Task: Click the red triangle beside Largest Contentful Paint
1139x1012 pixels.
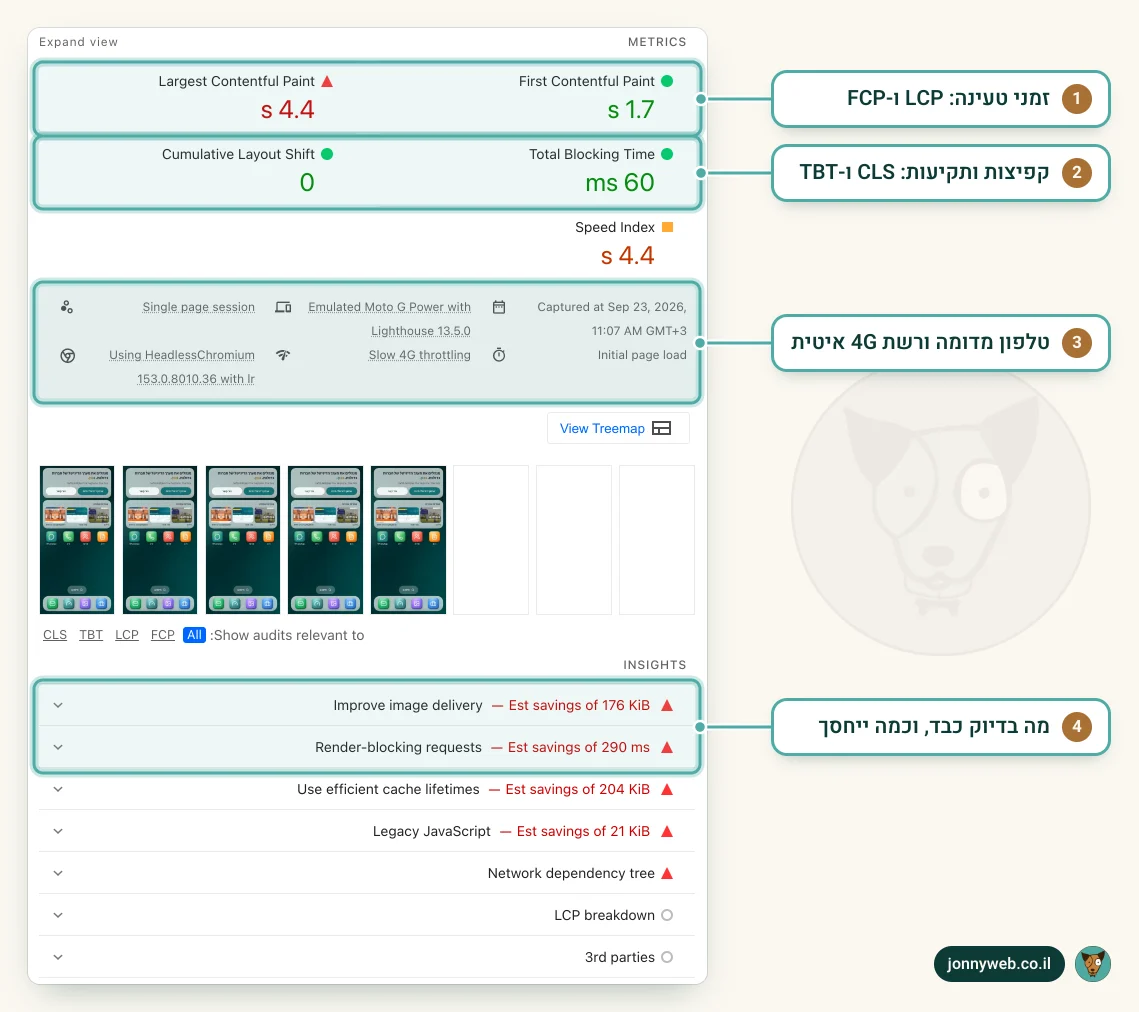Action: coord(327,81)
